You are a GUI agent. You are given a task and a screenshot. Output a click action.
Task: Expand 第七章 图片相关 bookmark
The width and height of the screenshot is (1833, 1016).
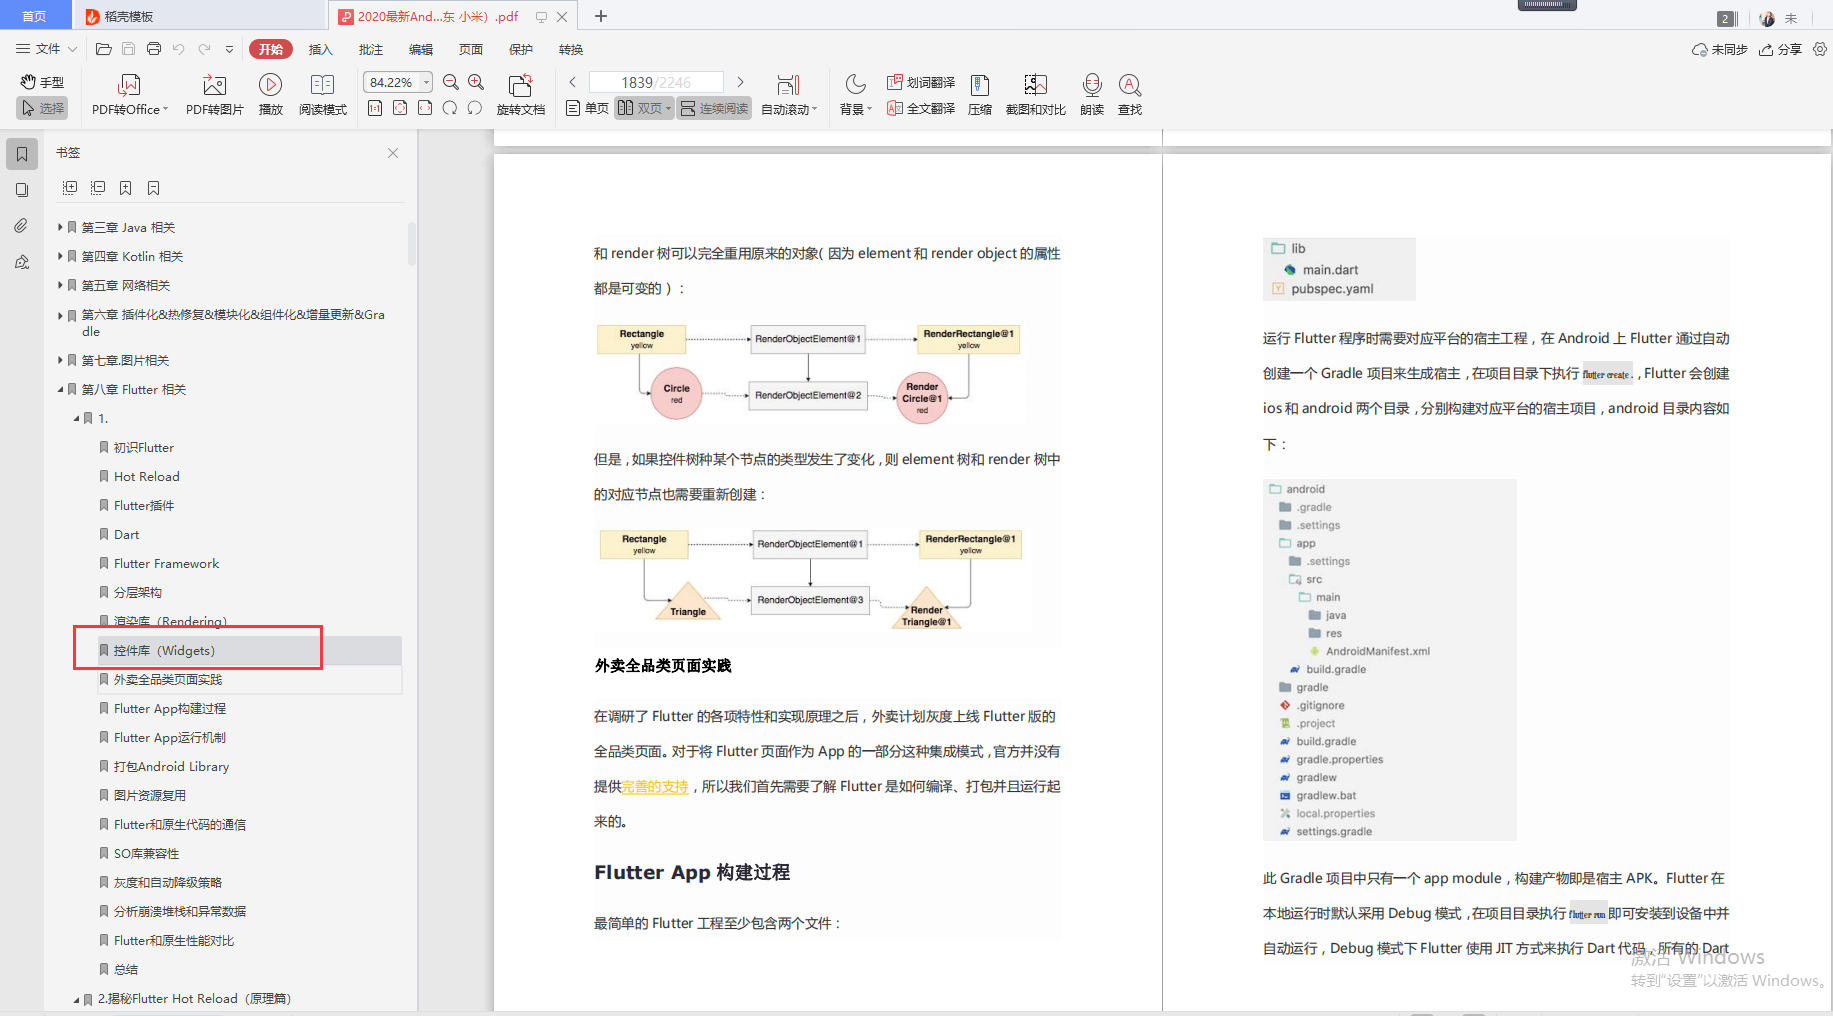click(x=60, y=360)
